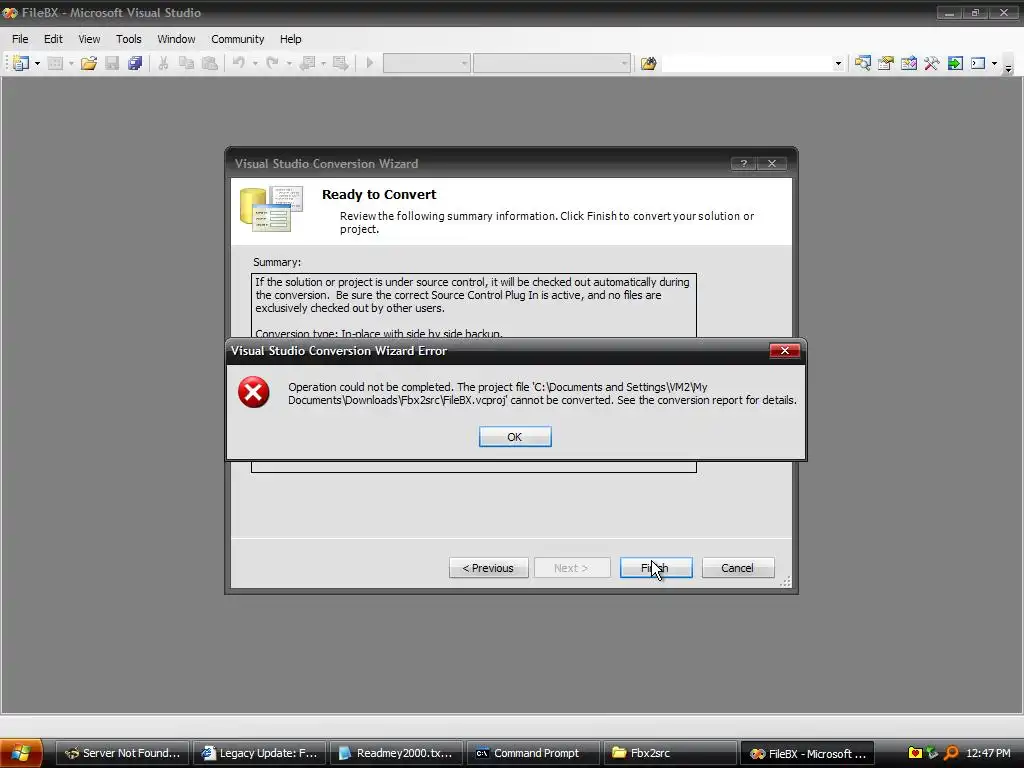Click the Command Window toolbar icon
The image size is (1024, 768).
[x=978, y=63]
